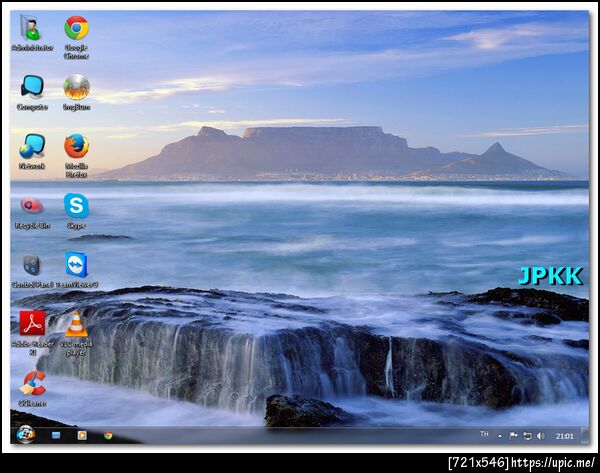Open Chrome from the taskbar

[x=108, y=435]
